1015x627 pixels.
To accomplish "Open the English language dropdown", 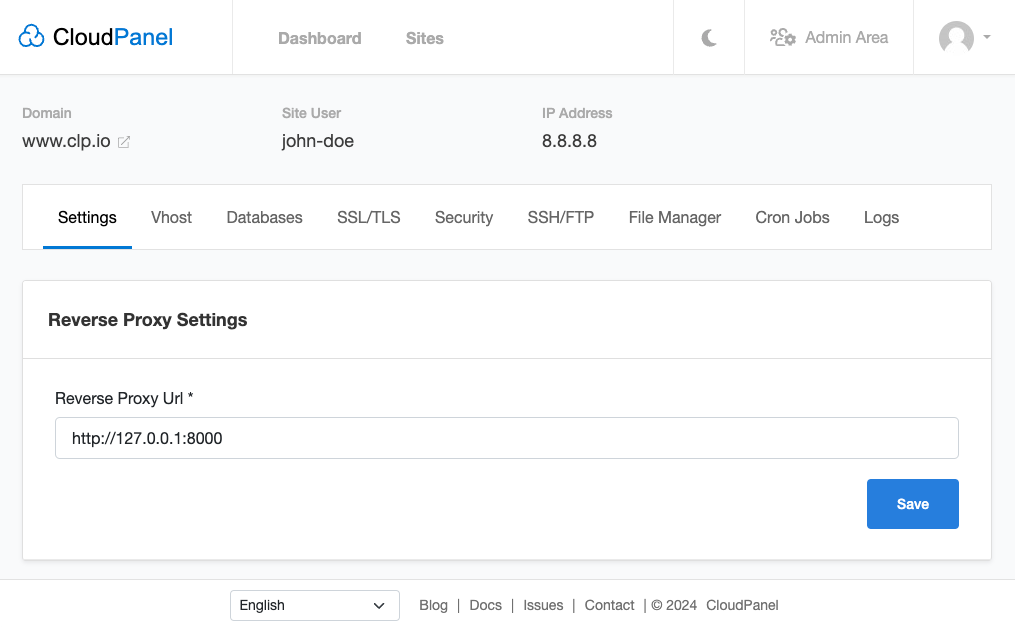I will (314, 605).
